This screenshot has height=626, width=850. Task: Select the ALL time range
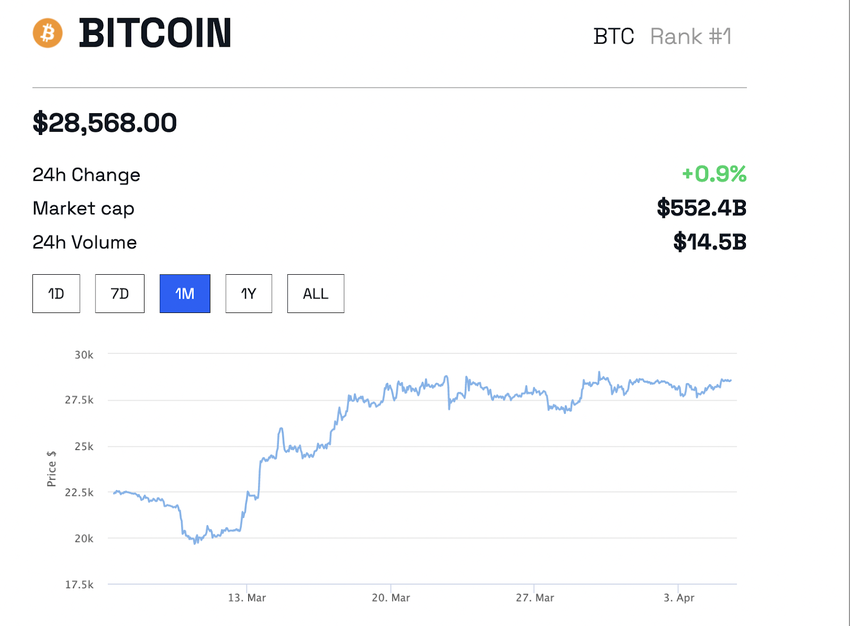[x=315, y=293]
